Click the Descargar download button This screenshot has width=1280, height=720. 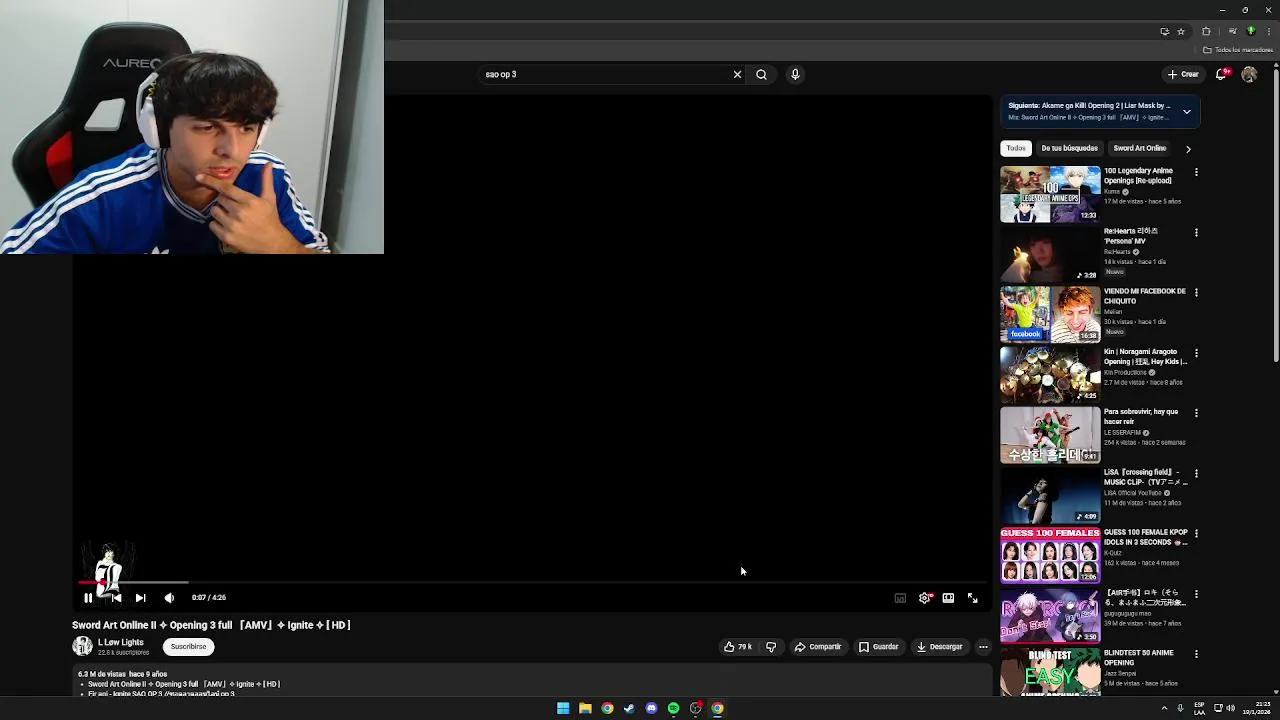[x=940, y=647]
